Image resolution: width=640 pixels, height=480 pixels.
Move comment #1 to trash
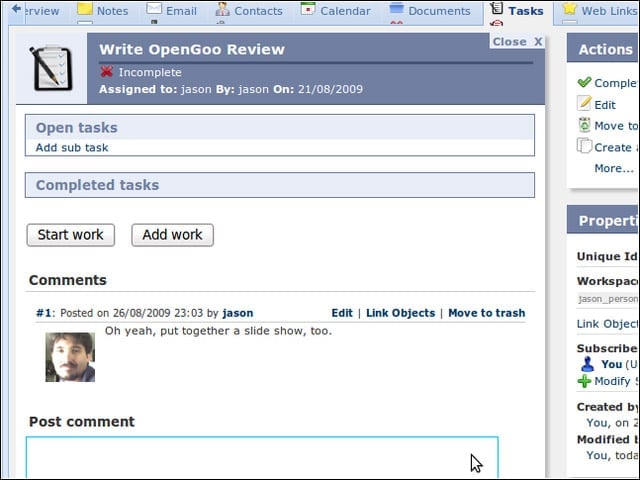(487, 313)
